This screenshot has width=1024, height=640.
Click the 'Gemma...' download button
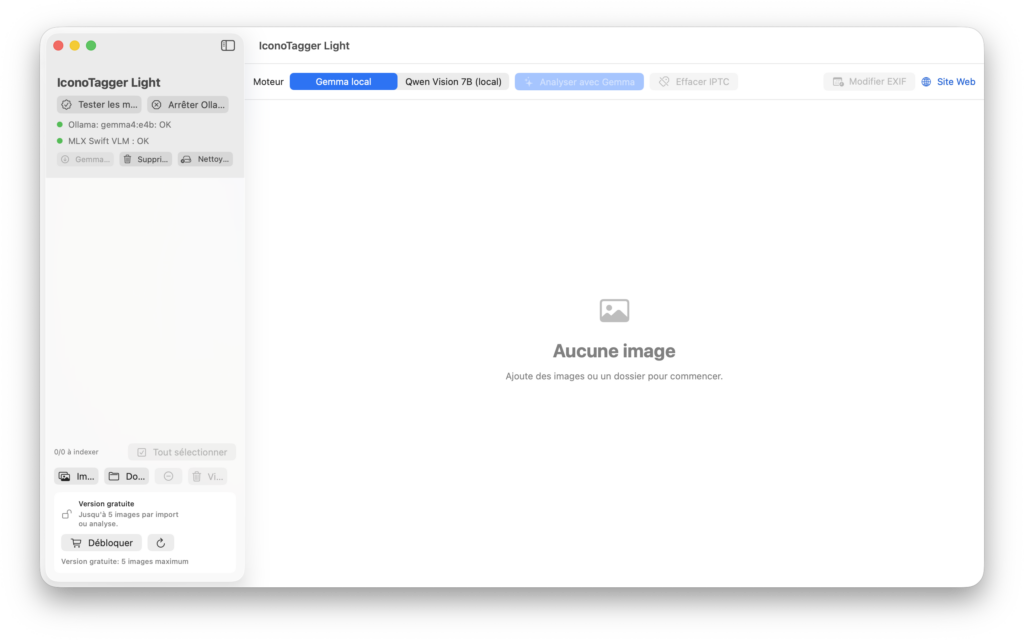point(85,159)
